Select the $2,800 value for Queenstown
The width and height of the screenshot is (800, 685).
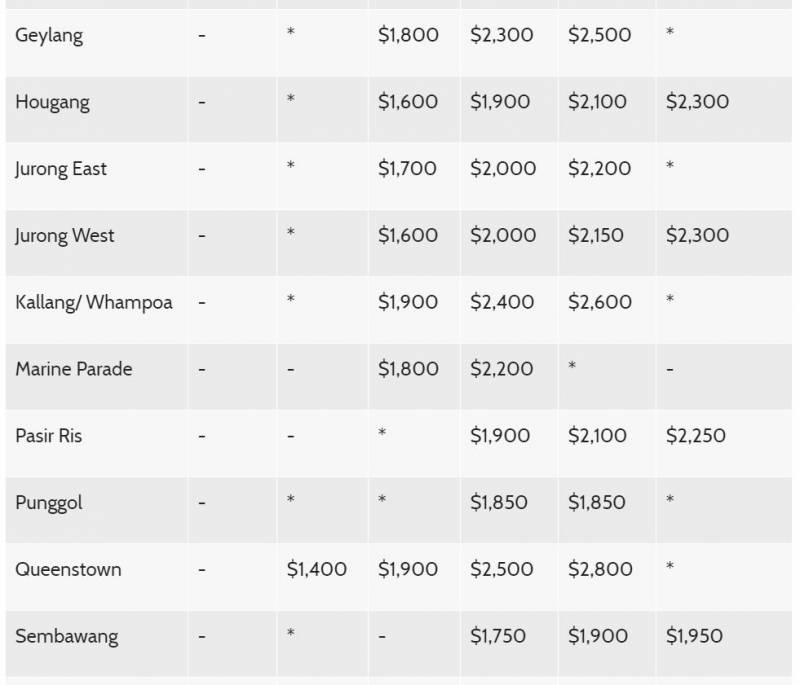pos(600,569)
